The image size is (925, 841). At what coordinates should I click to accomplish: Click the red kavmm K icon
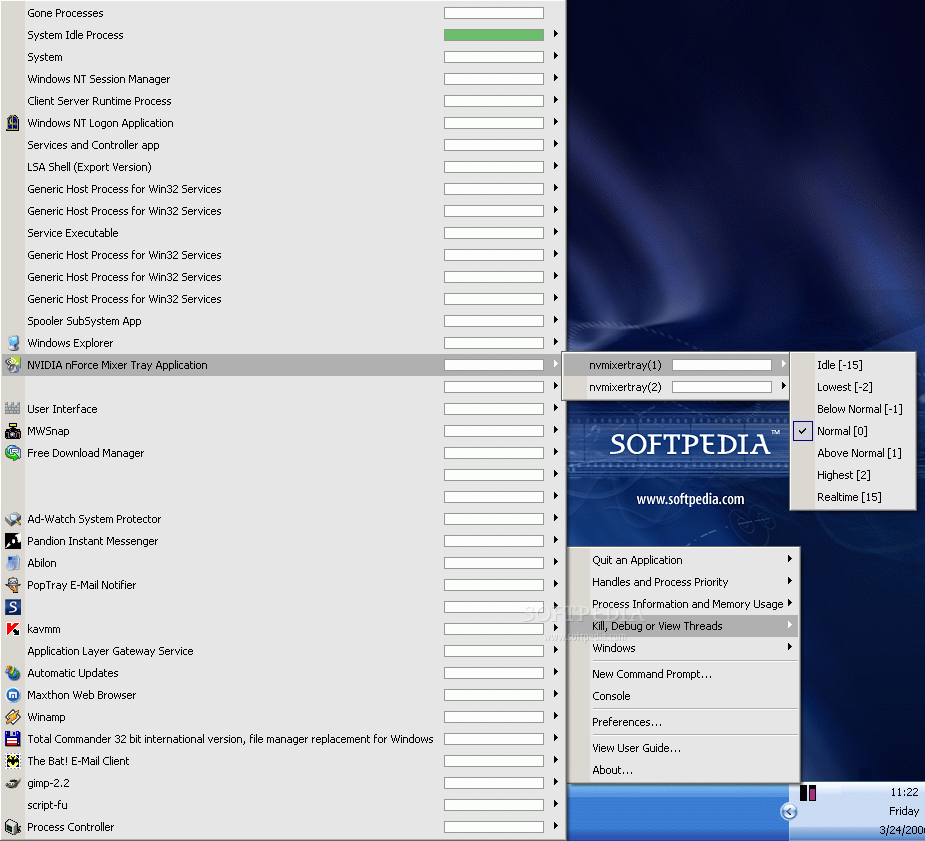[12, 629]
